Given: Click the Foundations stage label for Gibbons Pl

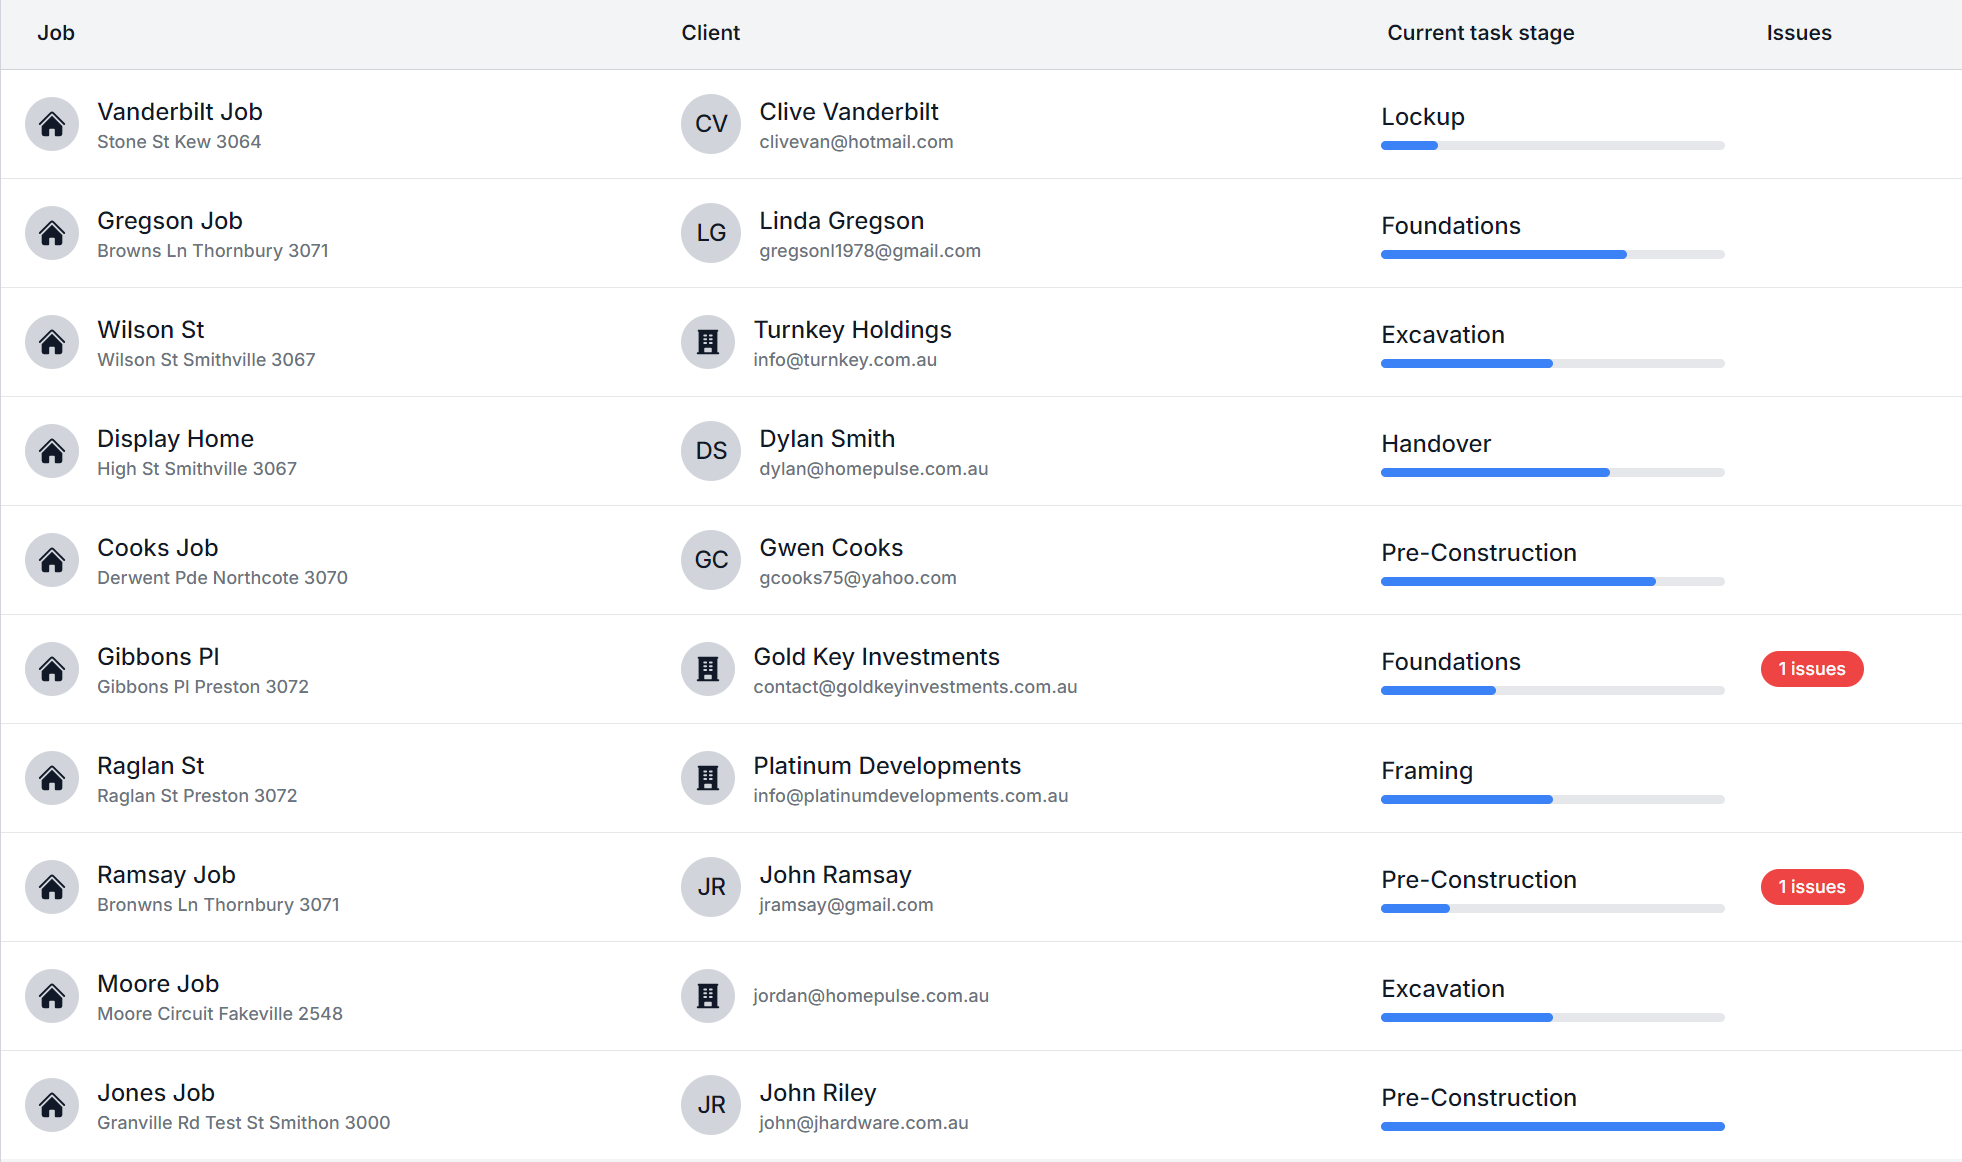Looking at the screenshot, I should coord(1451,662).
